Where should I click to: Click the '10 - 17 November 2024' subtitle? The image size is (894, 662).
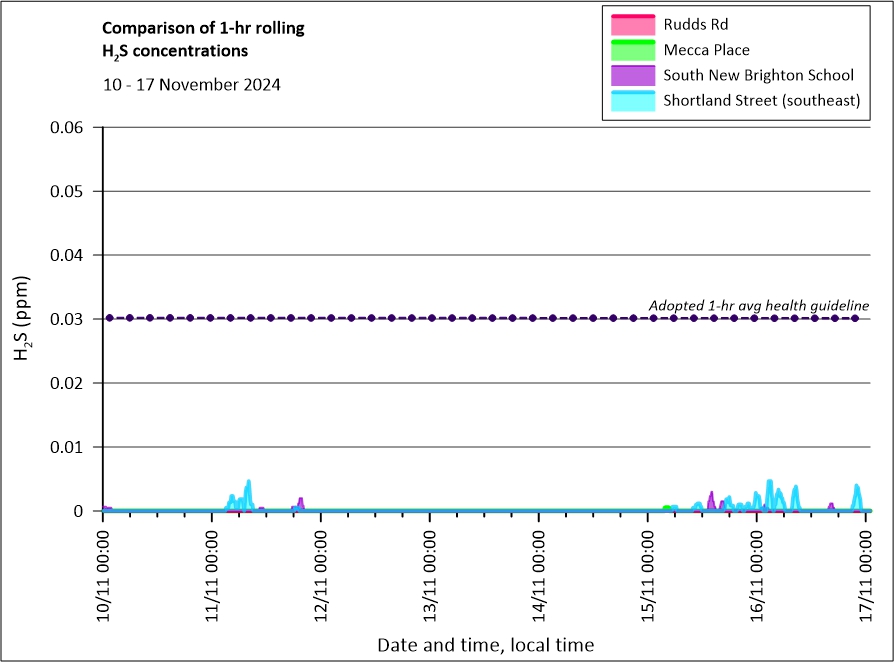click(x=192, y=85)
